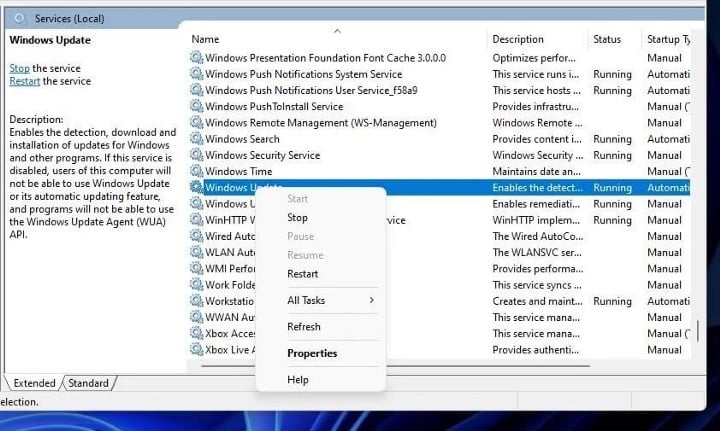Sort by the Name column header

tap(205, 39)
